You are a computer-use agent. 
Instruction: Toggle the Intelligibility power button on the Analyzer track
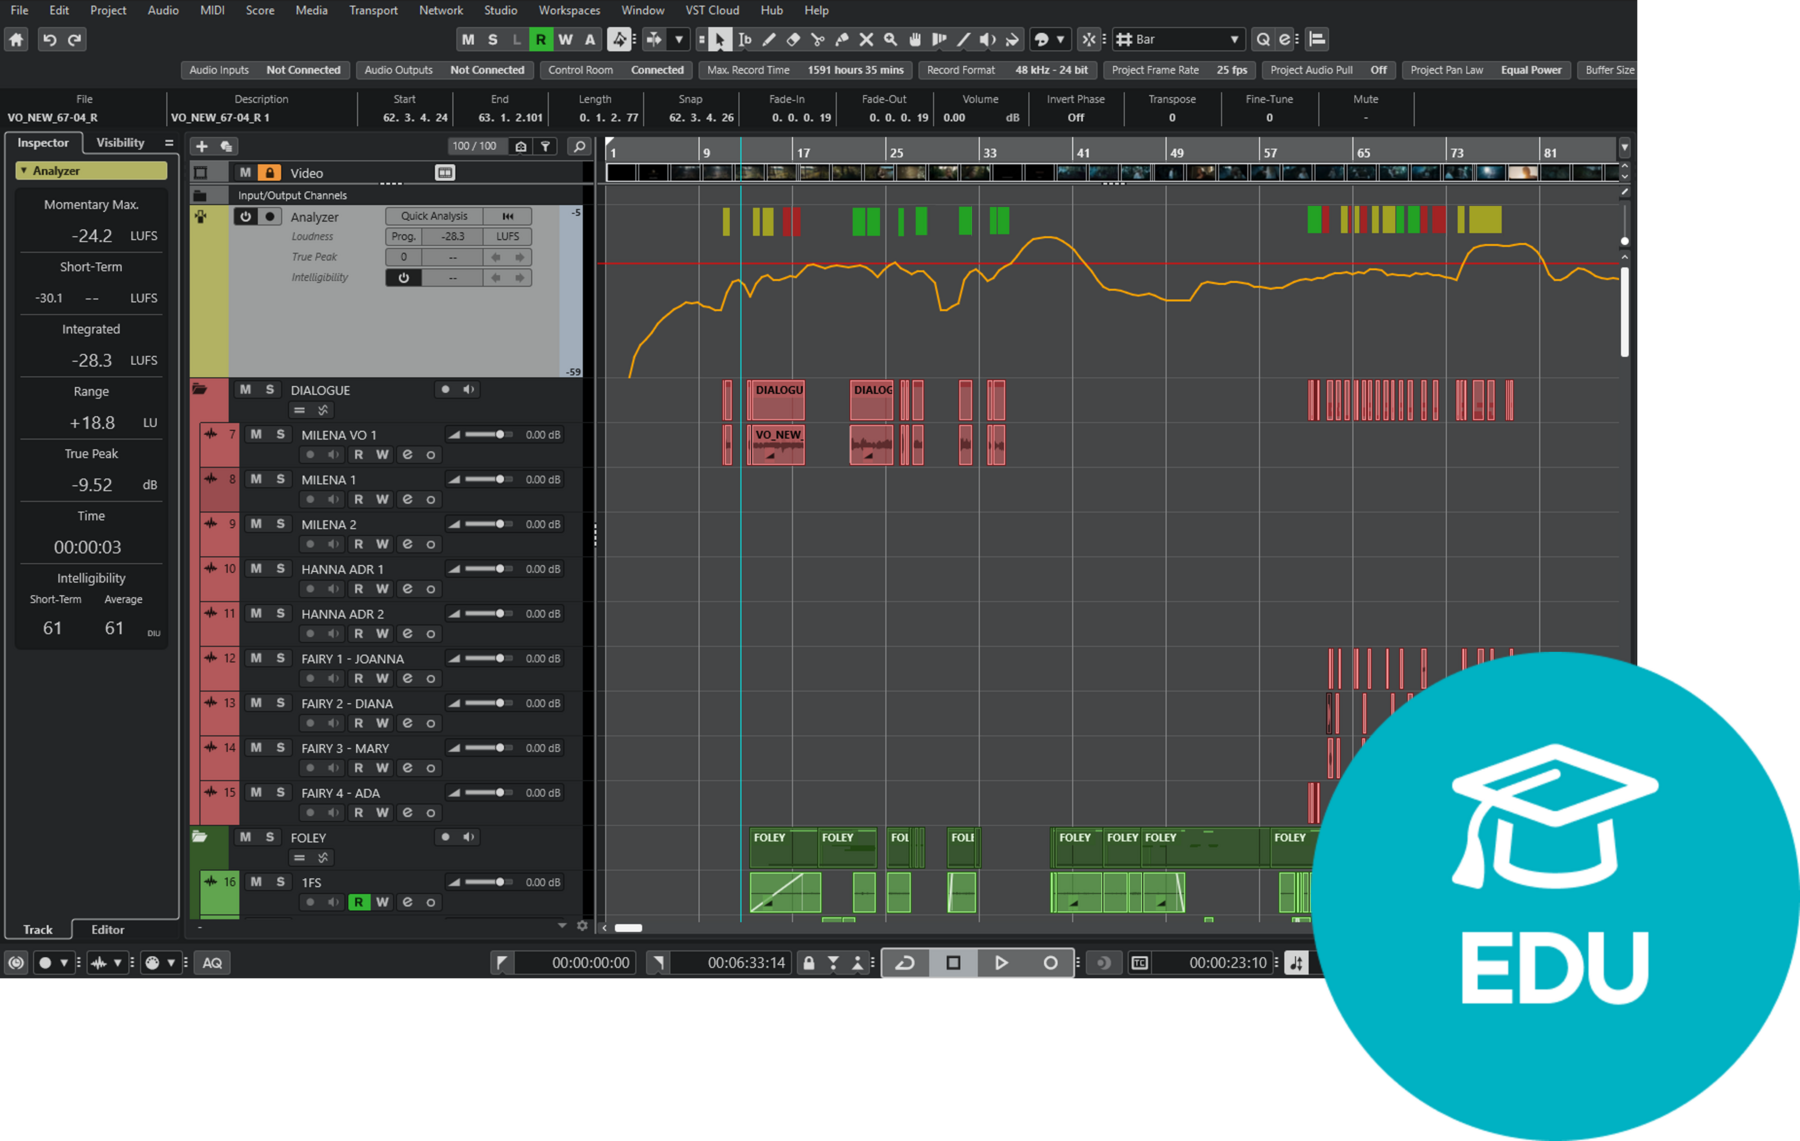point(404,278)
